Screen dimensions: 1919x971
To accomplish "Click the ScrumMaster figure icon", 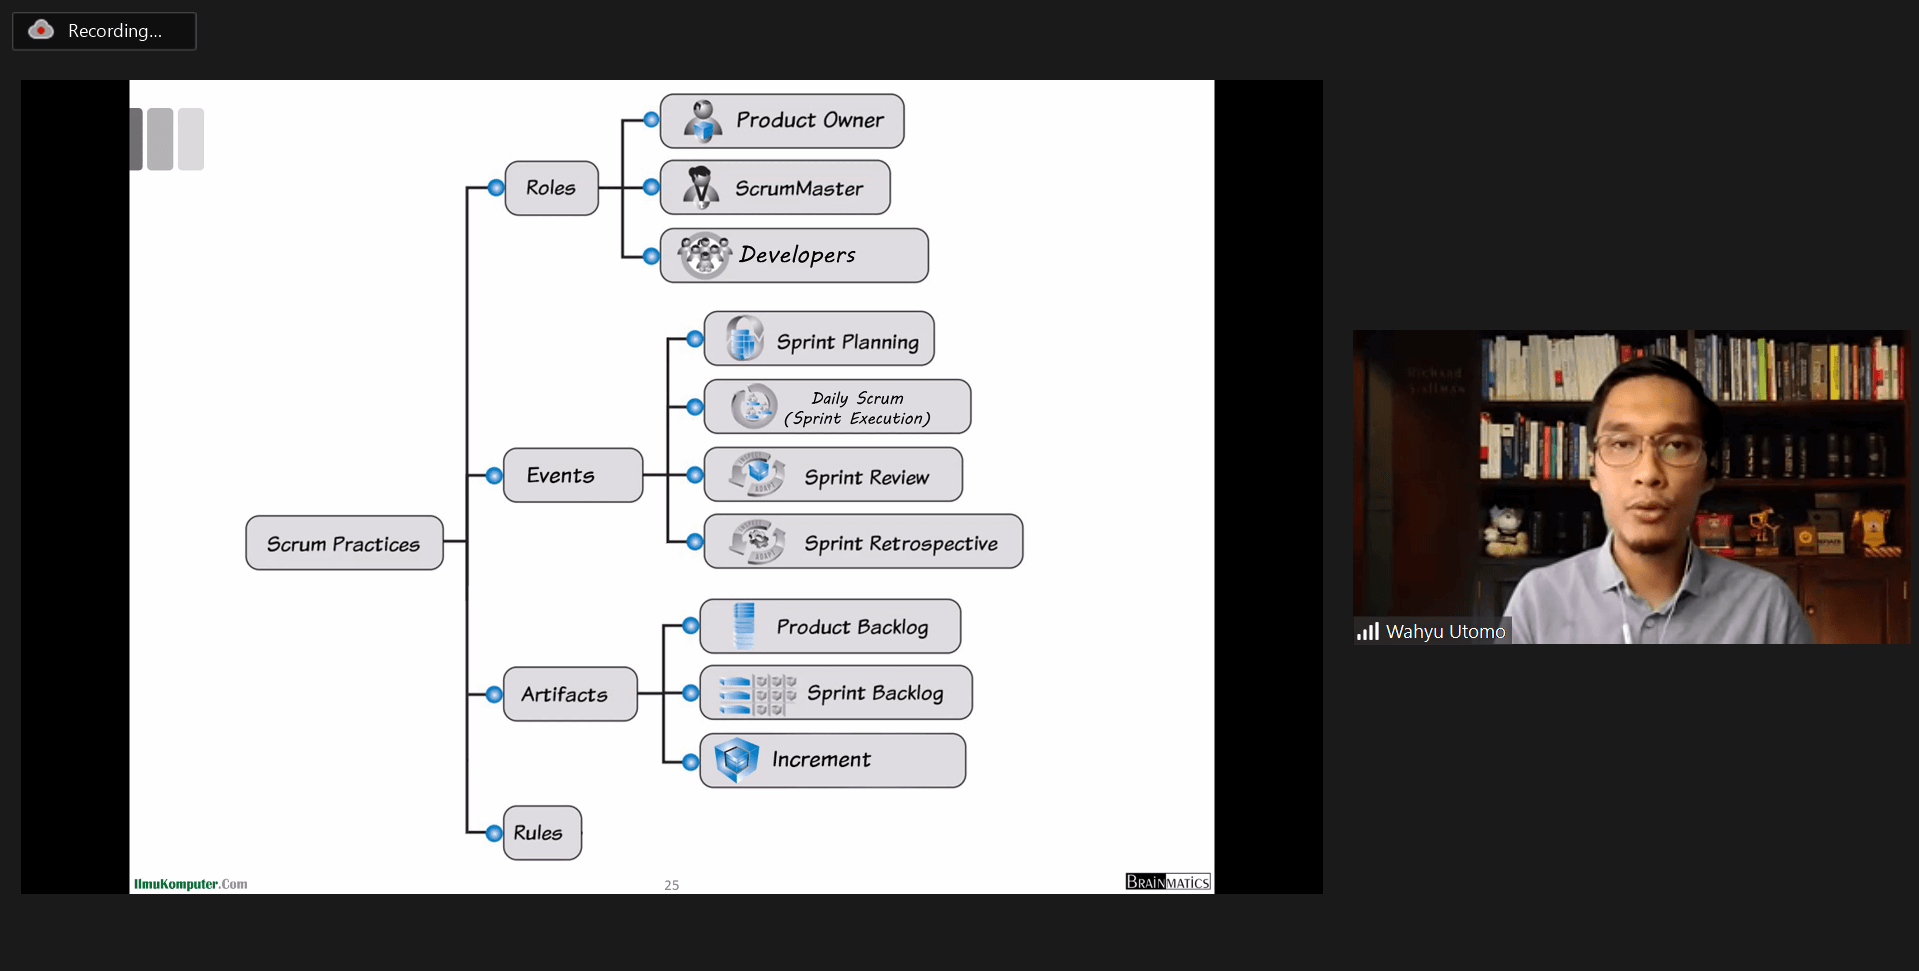I will [701, 188].
